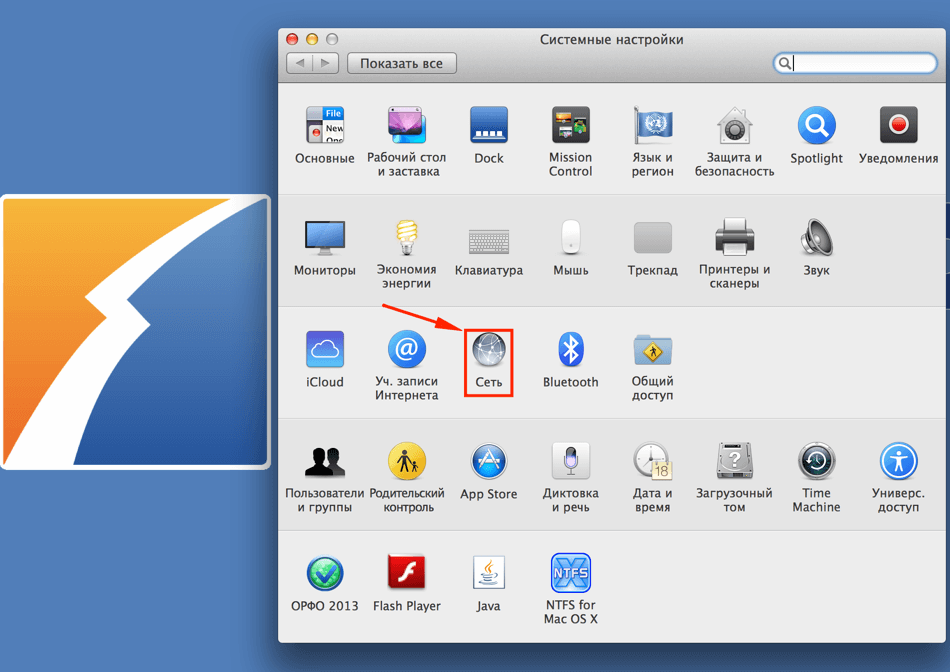Screen dimensions: 950x672
Task: Open NTFS for Mac OS X pane
Action: [570, 574]
